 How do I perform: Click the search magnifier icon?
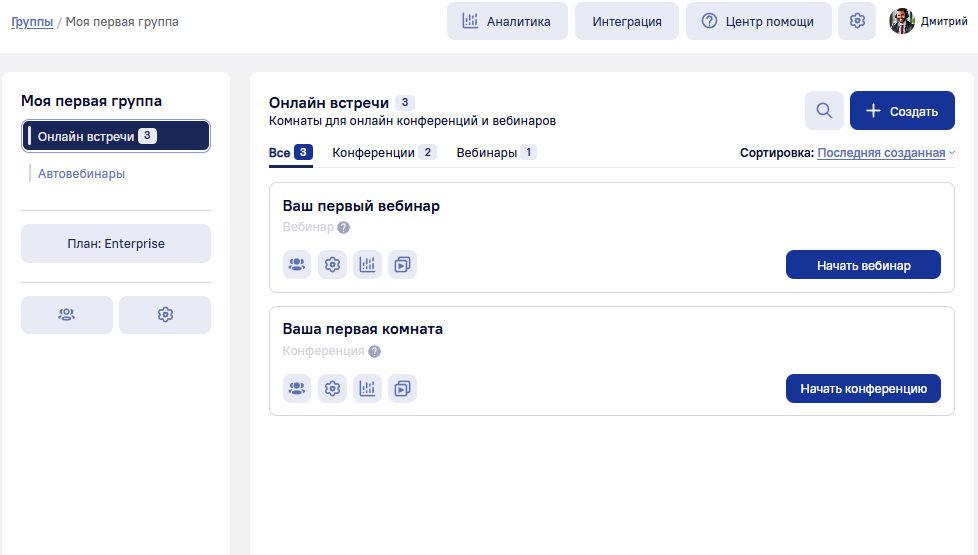tap(824, 111)
